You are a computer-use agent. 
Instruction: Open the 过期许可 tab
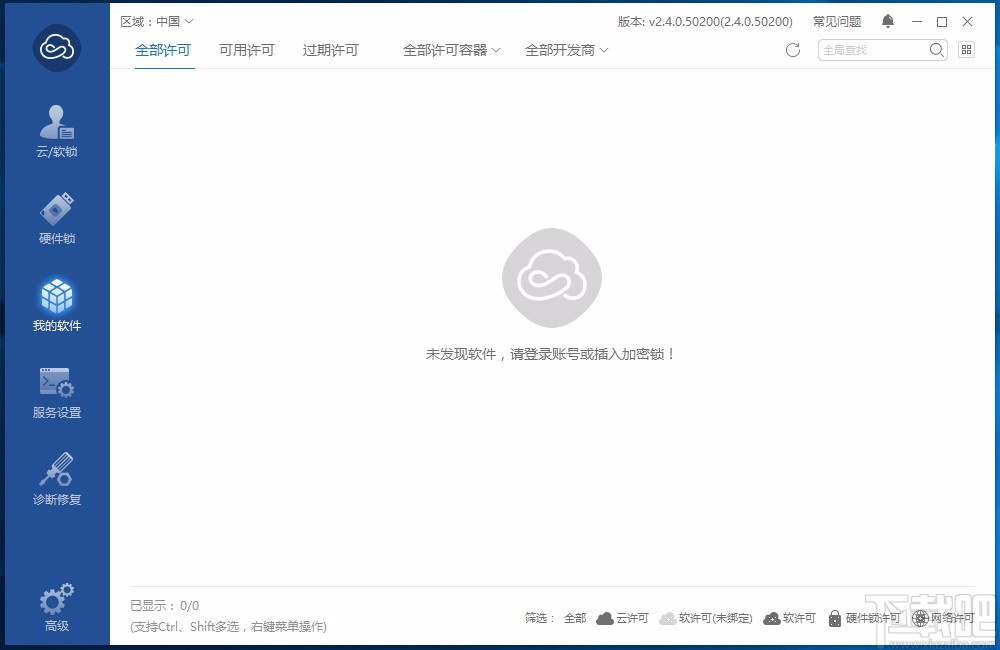330,47
